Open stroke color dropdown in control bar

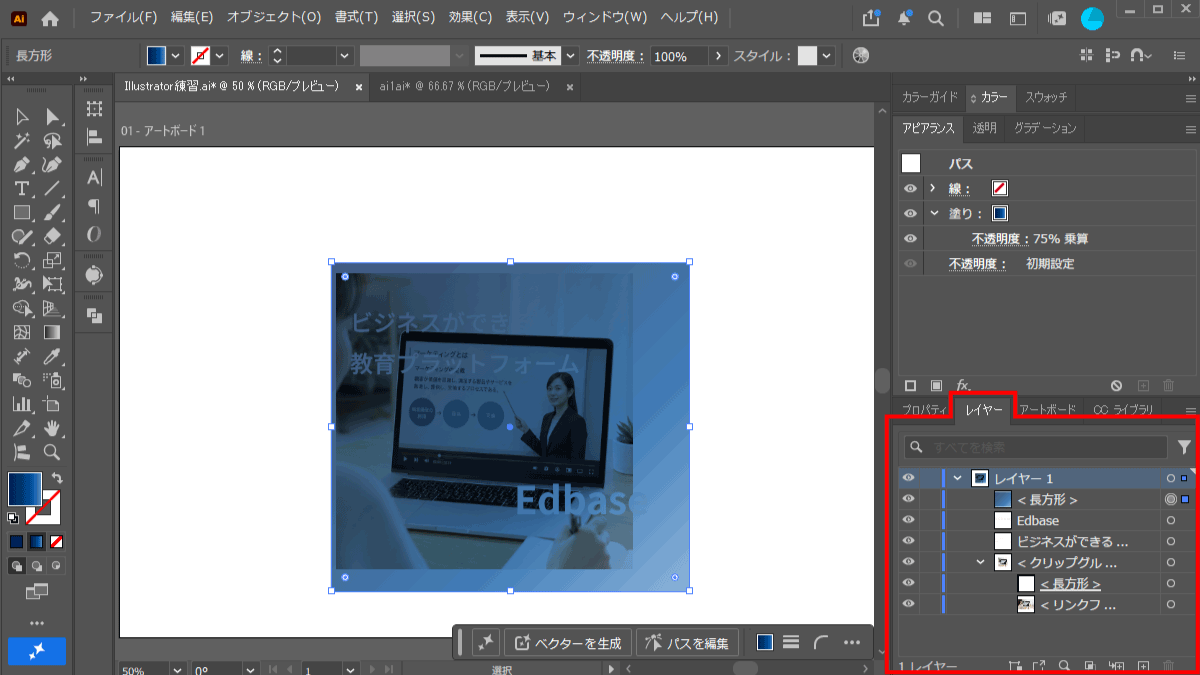click(x=219, y=56)
